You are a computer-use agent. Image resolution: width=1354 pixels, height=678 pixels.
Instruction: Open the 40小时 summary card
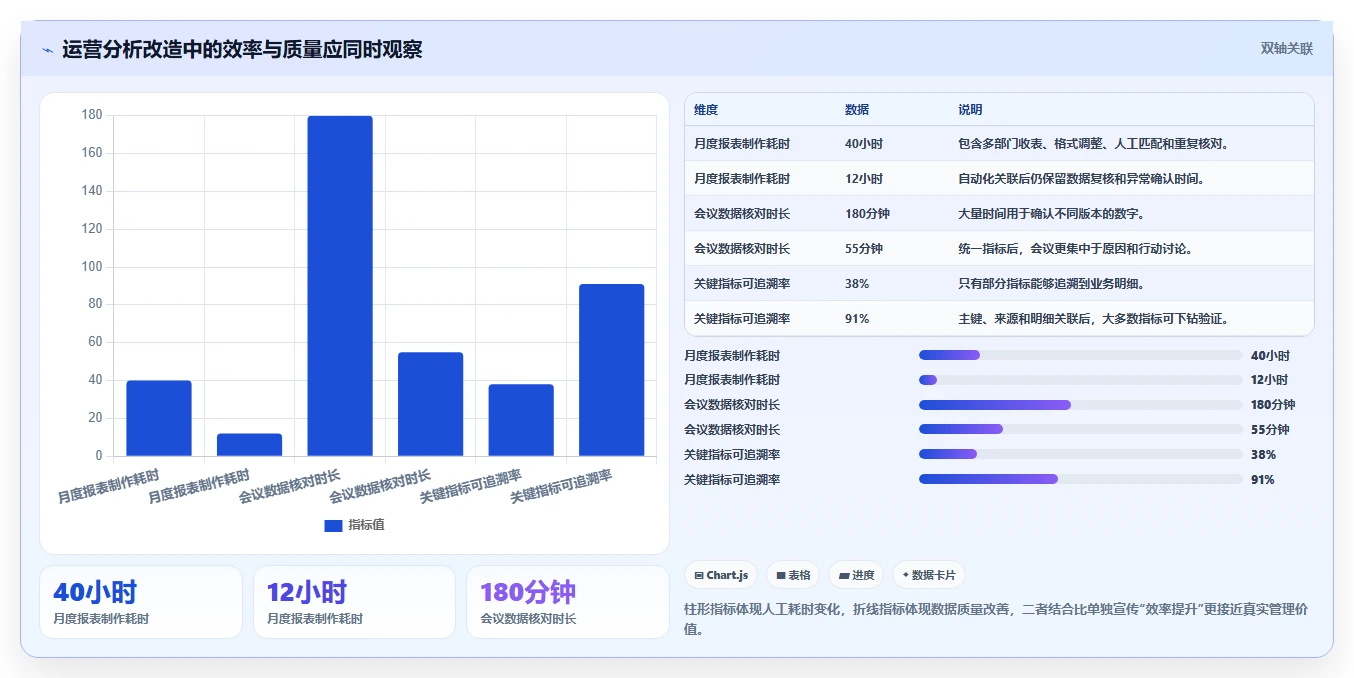[x=141, y=602]
